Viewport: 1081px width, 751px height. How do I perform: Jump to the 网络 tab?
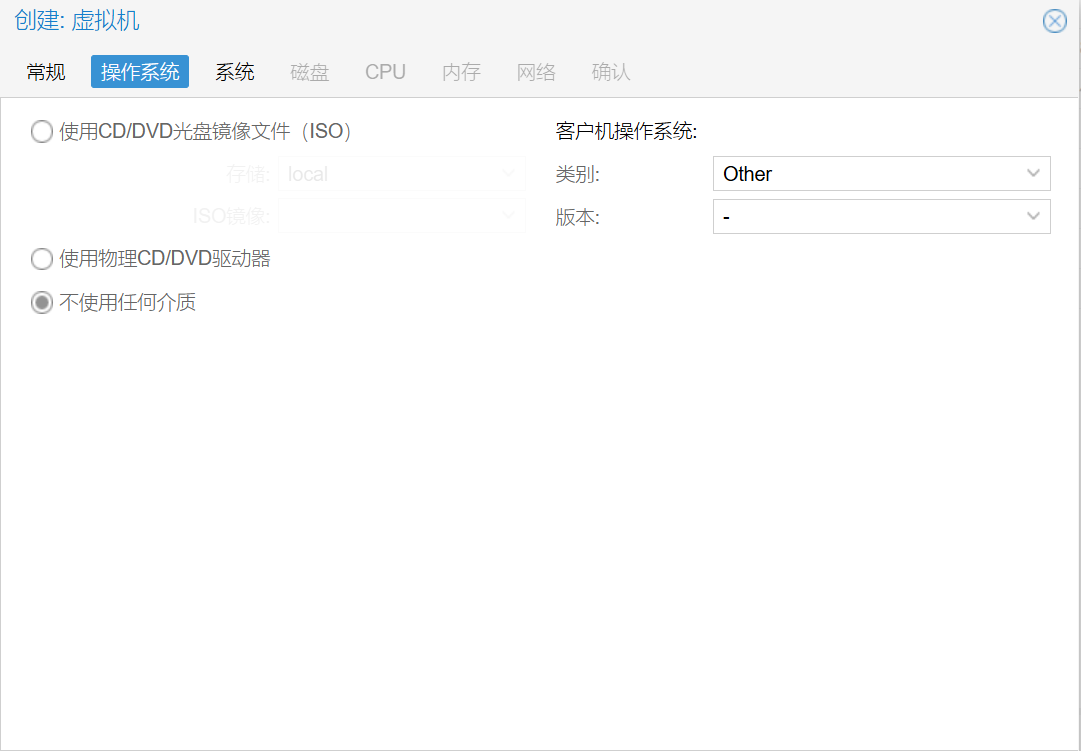pos(536,72)
